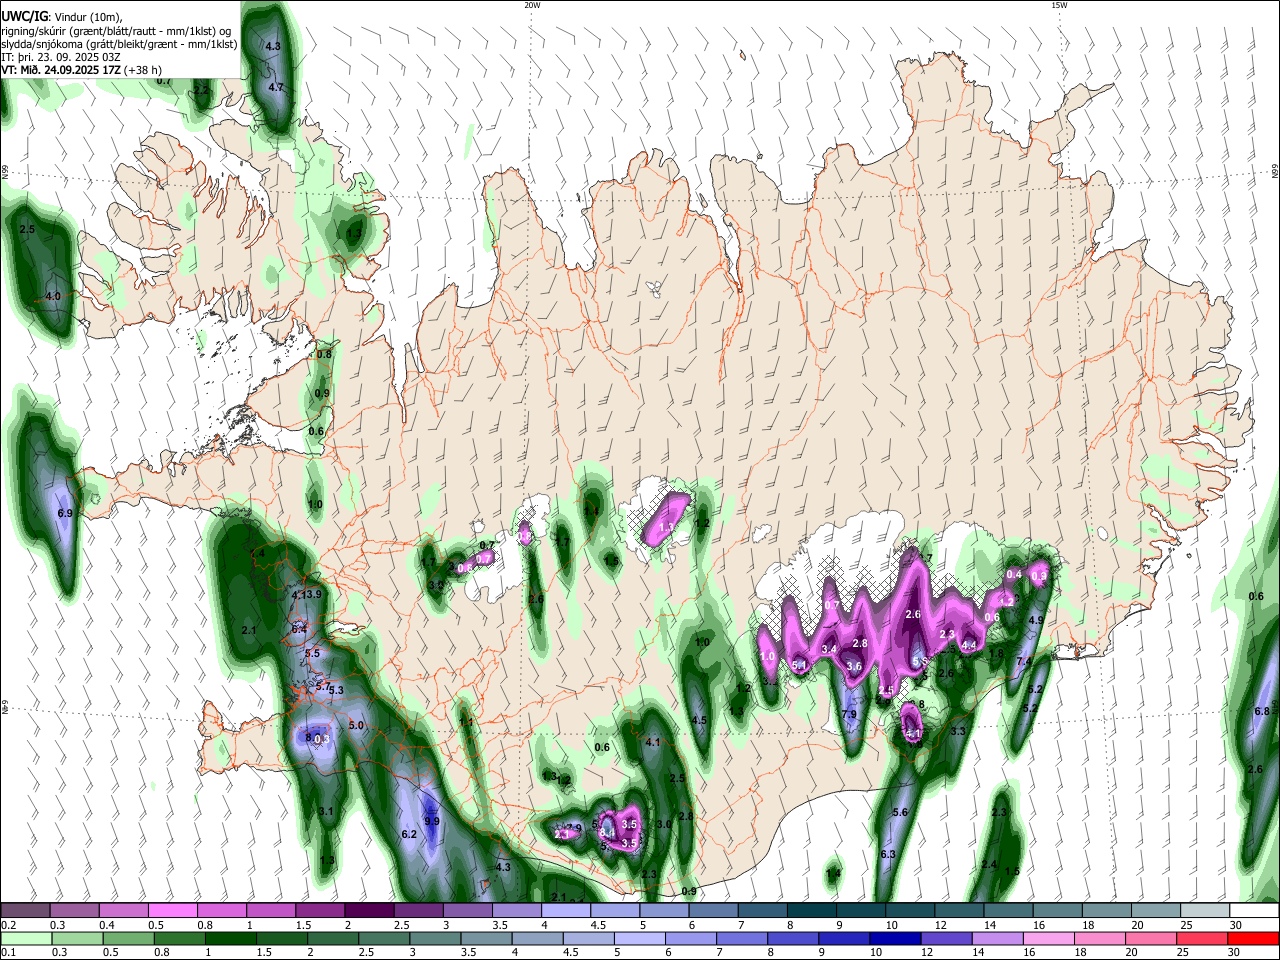Click the red 30 rain legend swatch
The width and height of the screenshot is (1280, 960).
[x=1253, y=939]
